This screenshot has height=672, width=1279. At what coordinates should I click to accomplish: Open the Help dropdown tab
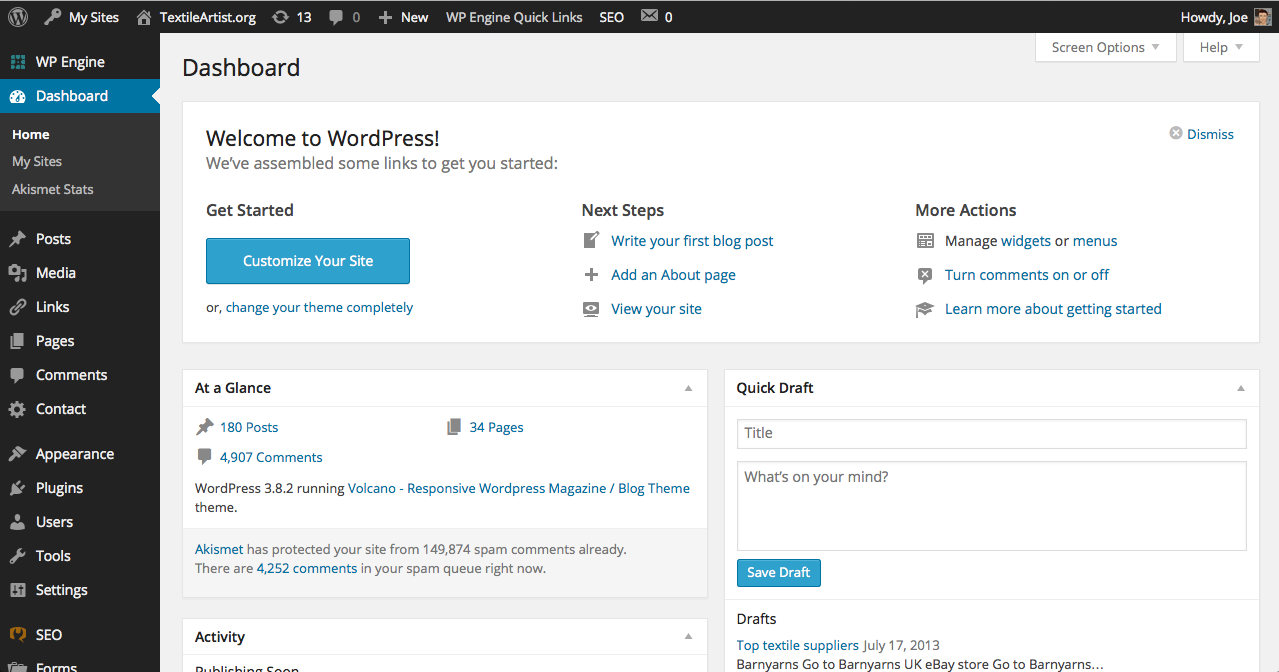coord(1221,47)
